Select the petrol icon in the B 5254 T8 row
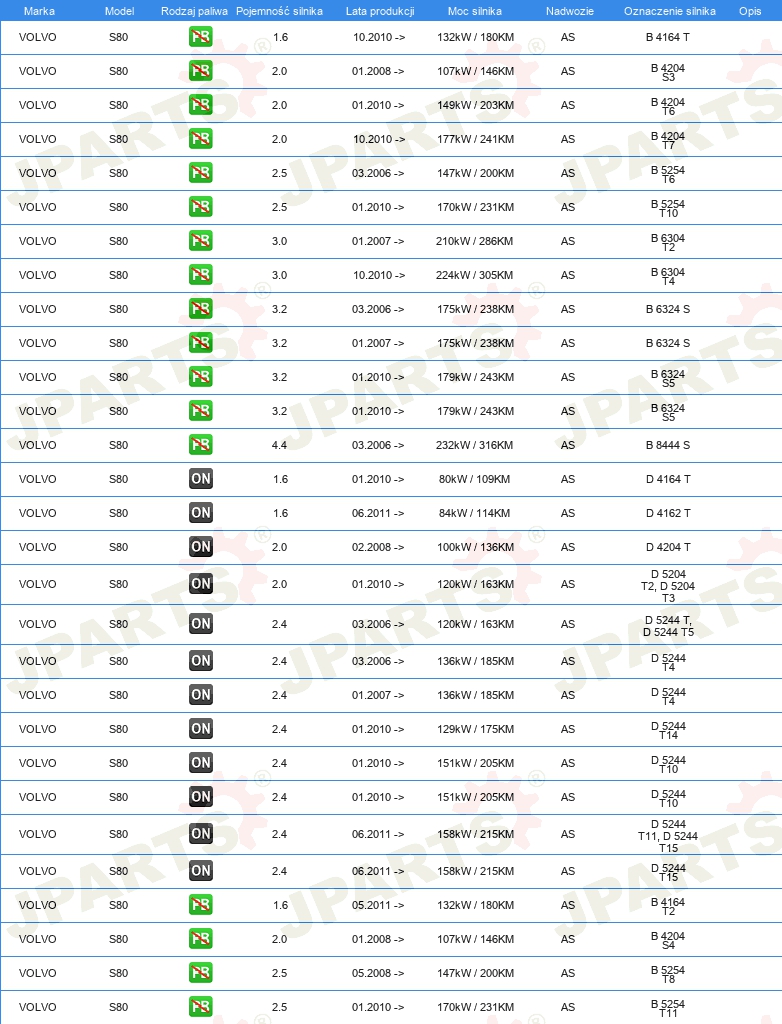 (201, 973)
